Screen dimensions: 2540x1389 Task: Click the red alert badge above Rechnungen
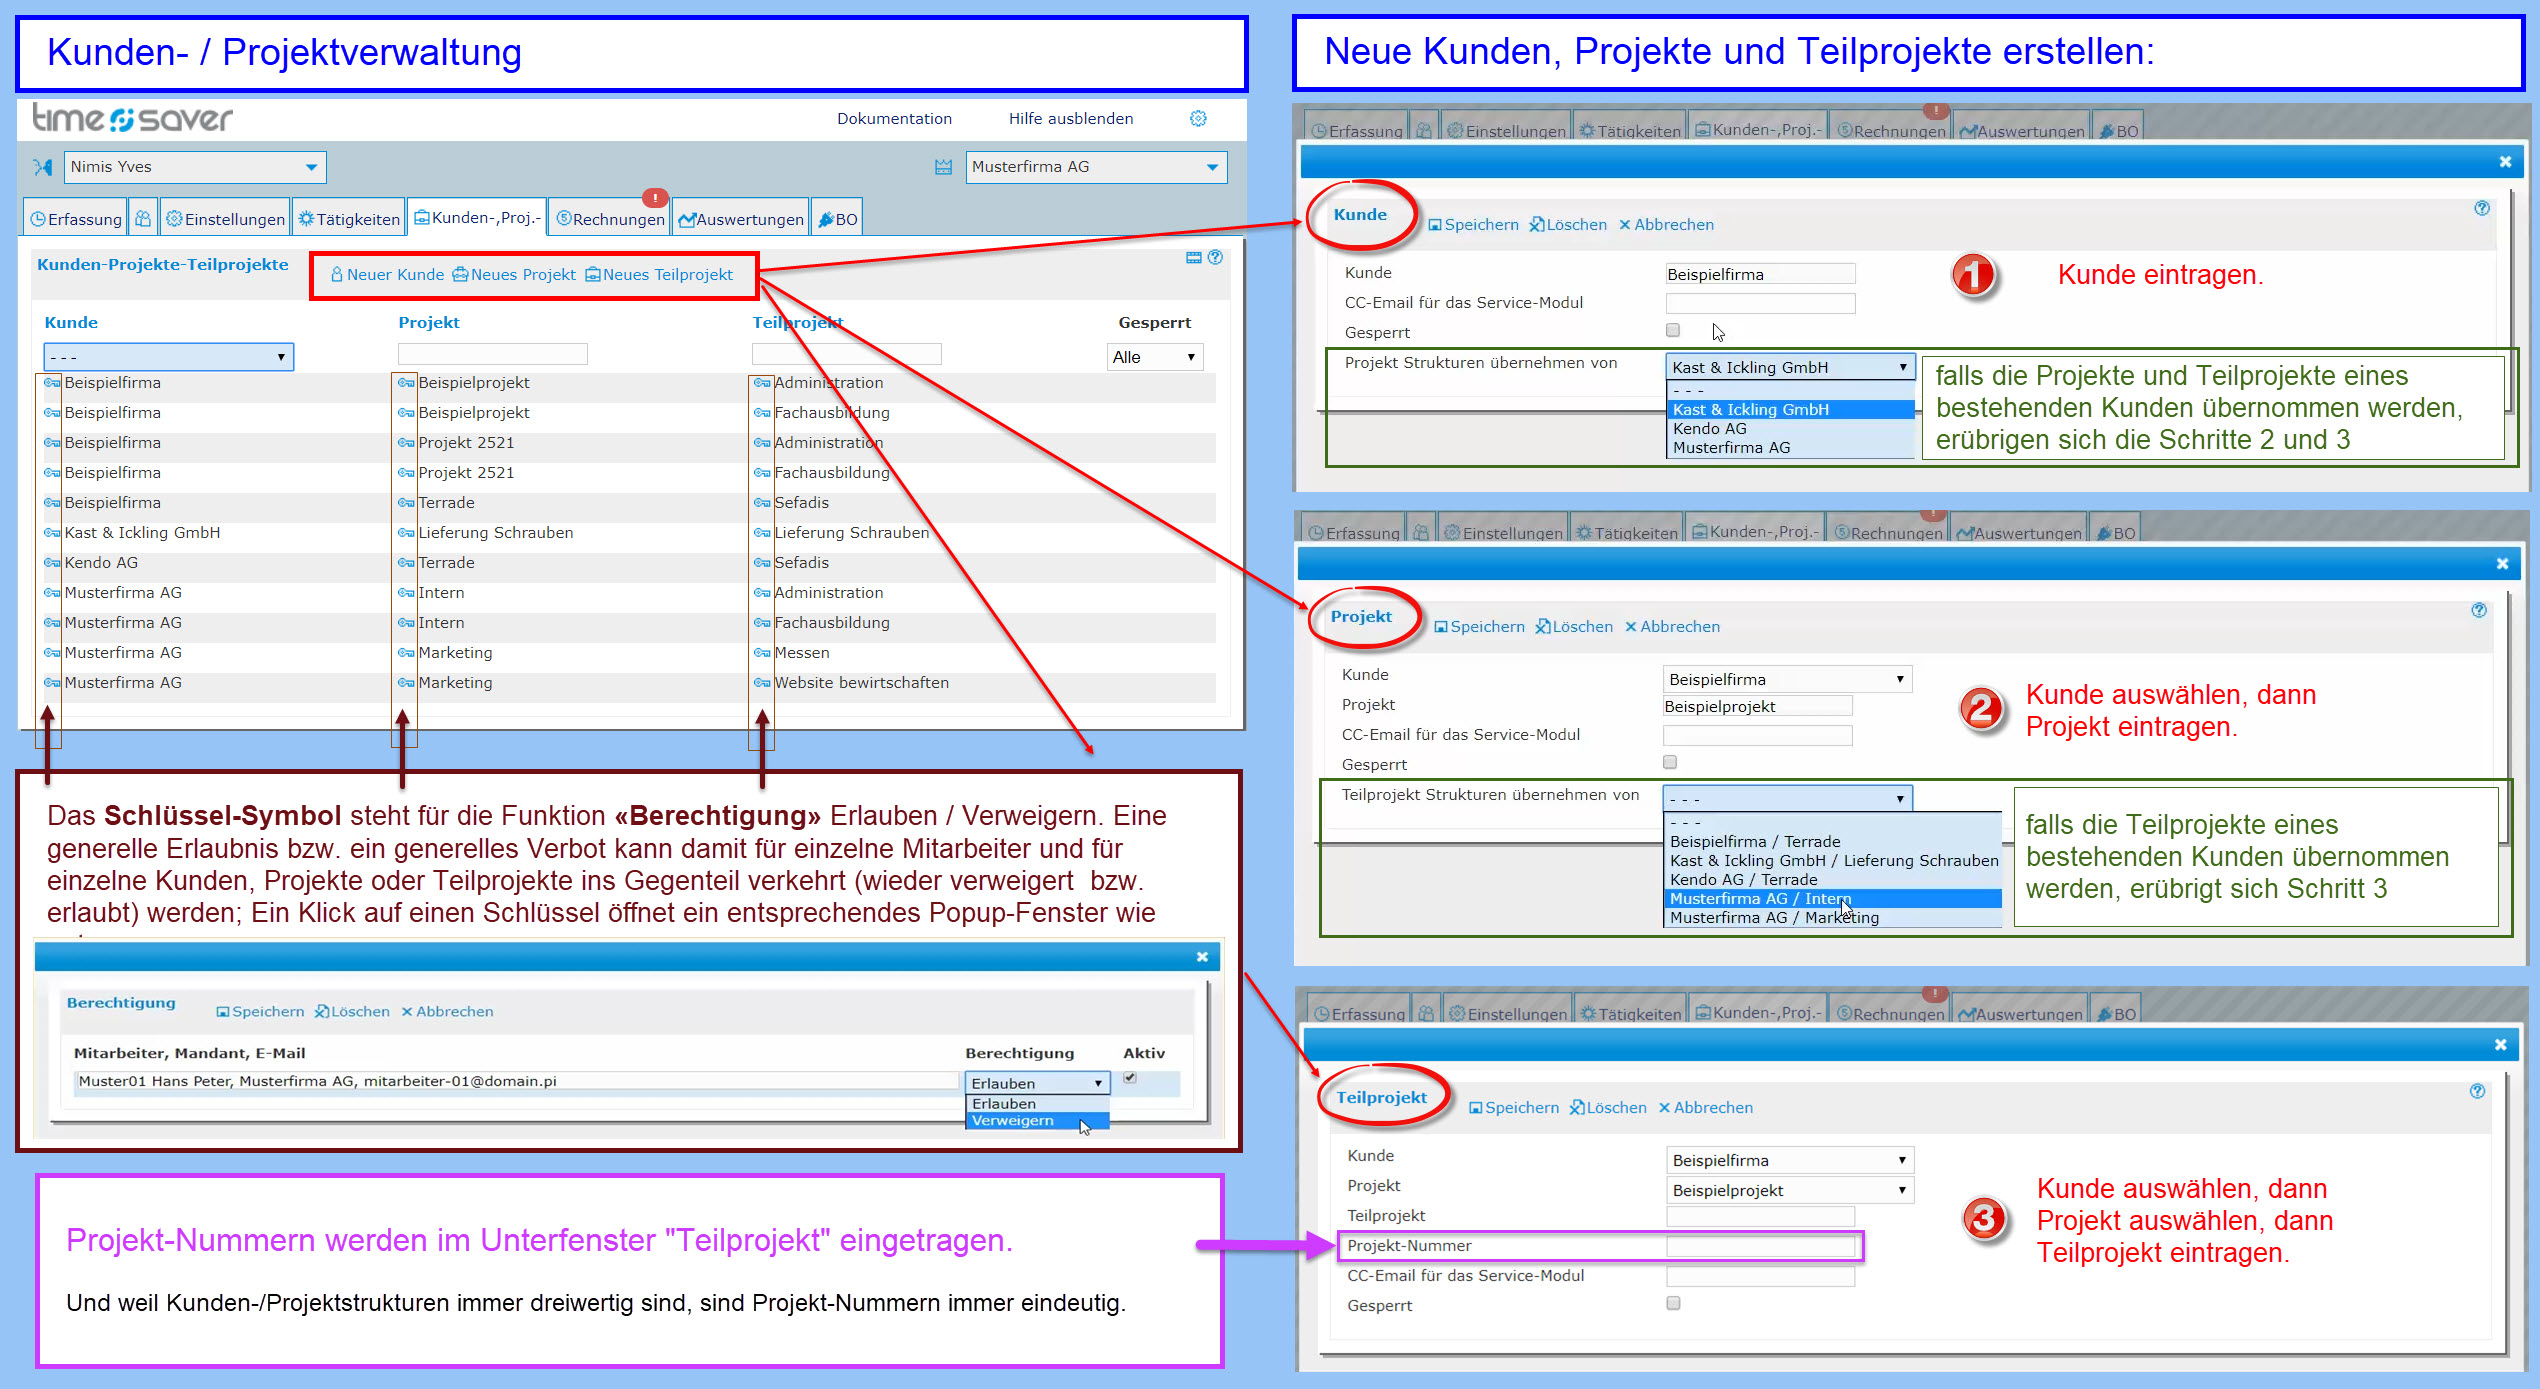[x=655, y=198]
